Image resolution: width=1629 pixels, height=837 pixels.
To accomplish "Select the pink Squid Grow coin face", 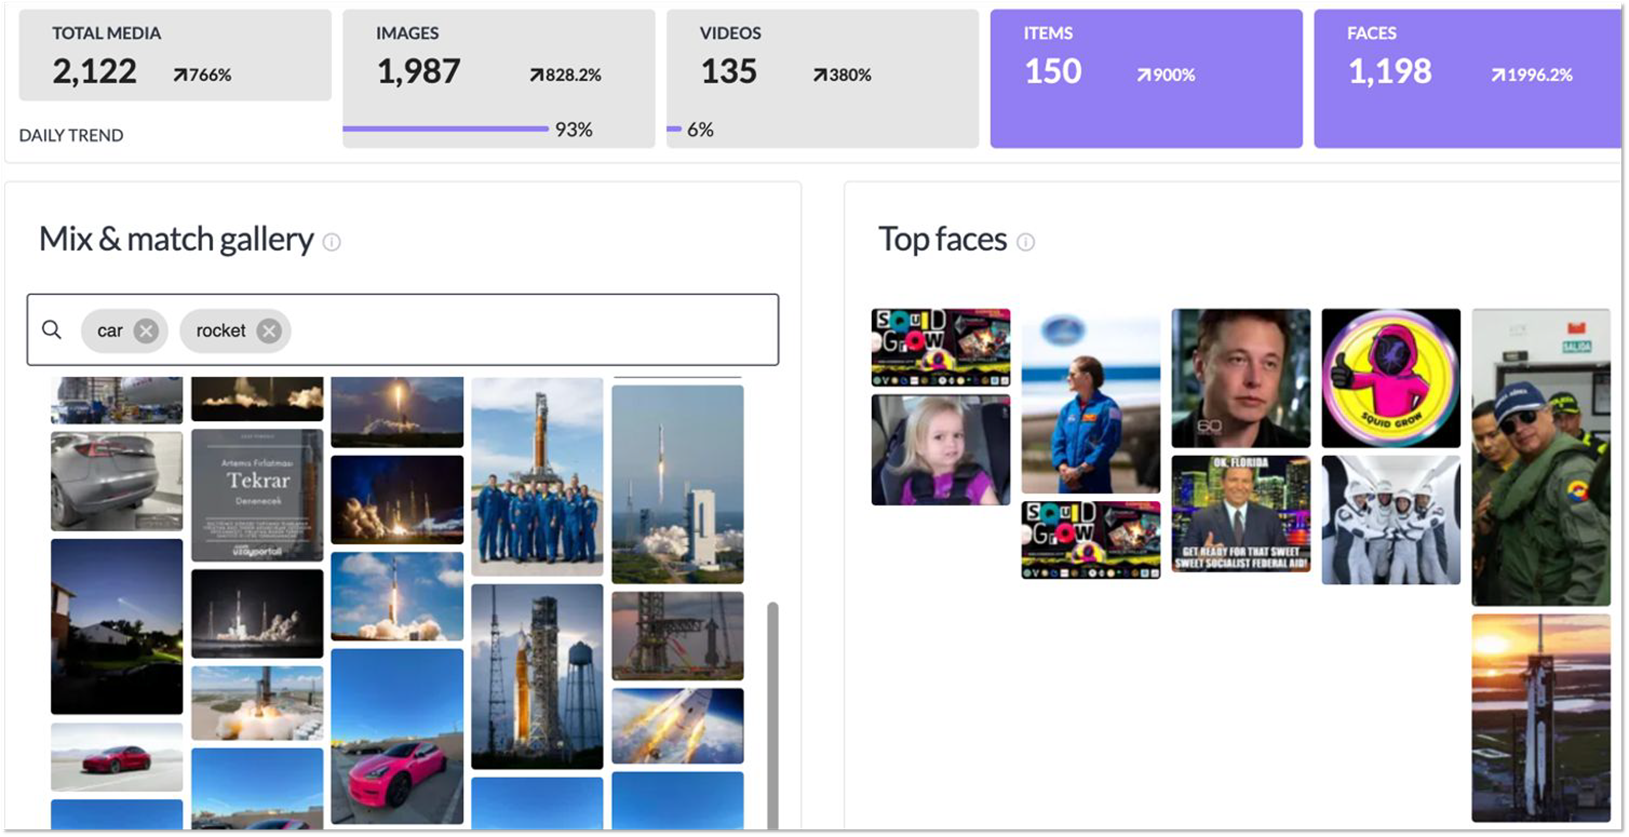I will [x=1390, y=378].
